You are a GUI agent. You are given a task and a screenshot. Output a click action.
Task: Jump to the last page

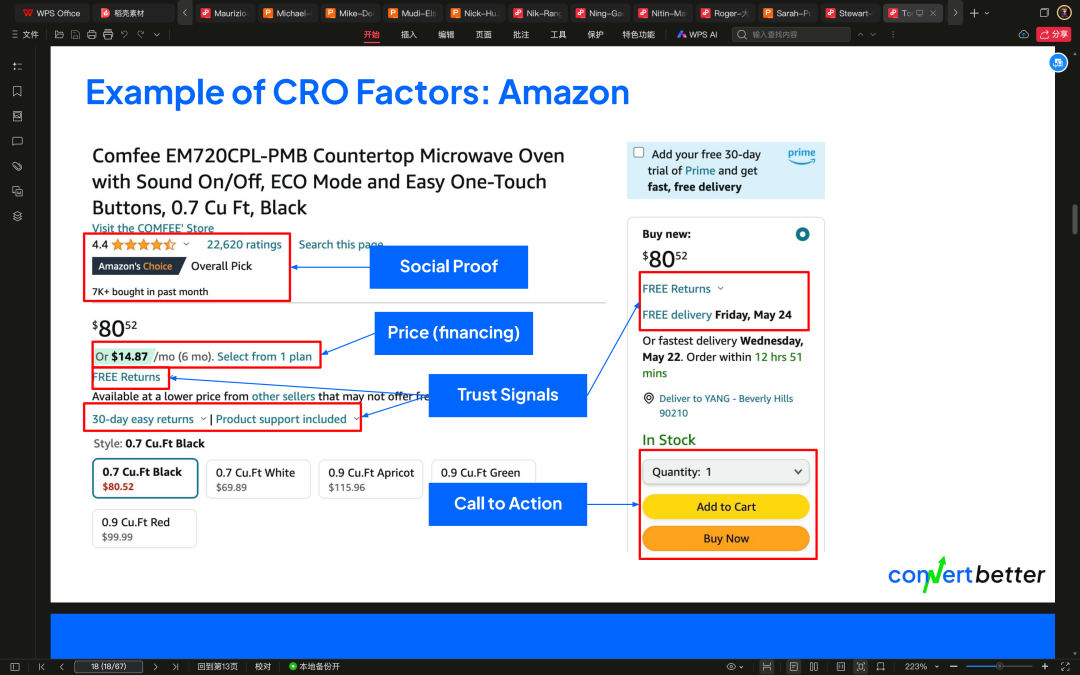click(175, 667)
